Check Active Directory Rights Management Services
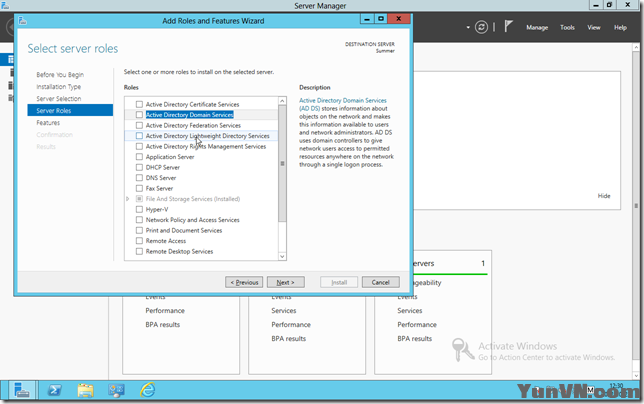Screen dimensions: 644x404 click(x=139, y=146)
